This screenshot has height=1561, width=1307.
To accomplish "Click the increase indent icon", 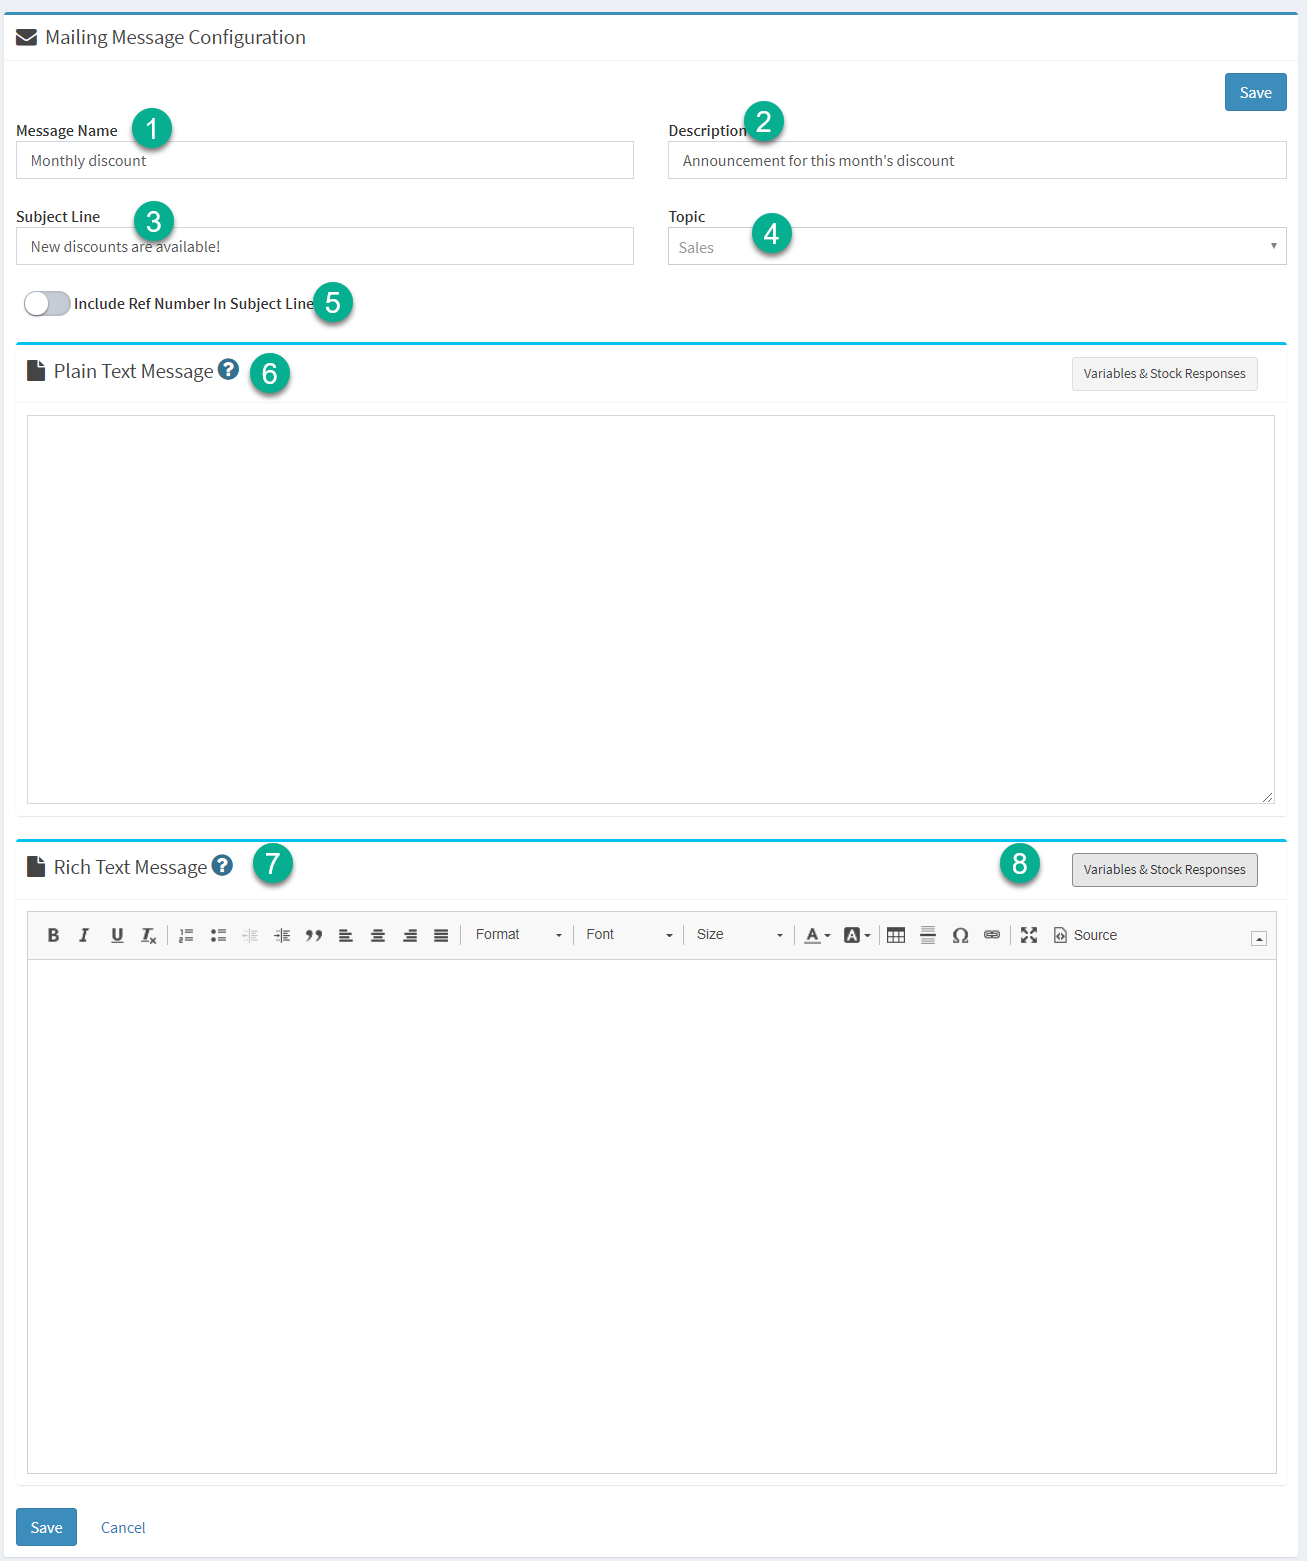I will pyautogui.click(x=282, y=935).
